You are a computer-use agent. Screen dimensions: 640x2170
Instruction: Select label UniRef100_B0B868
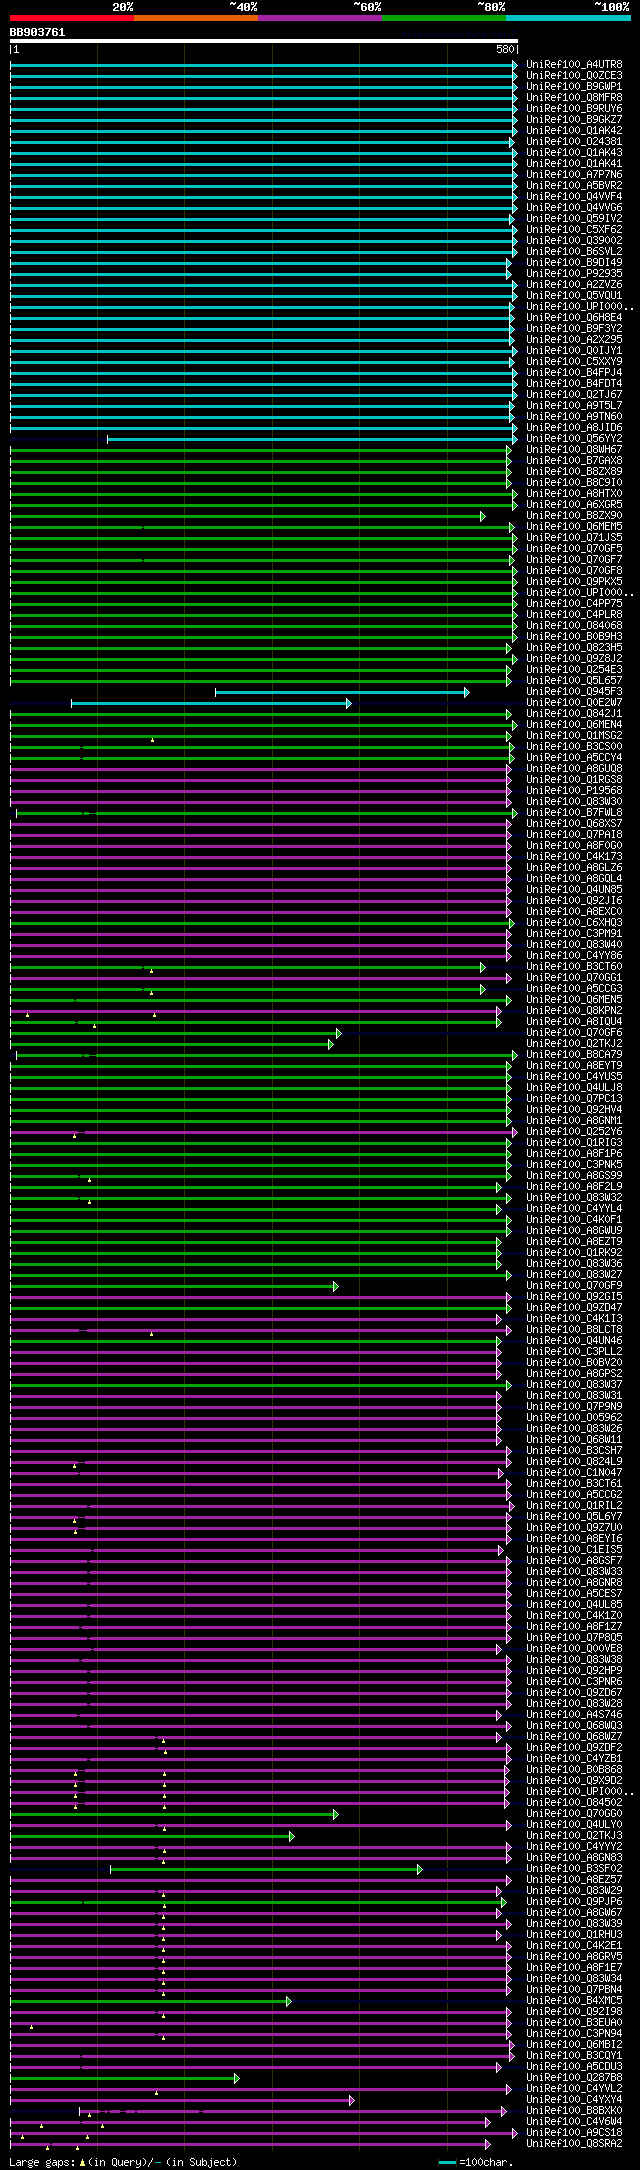point(574,1770)
